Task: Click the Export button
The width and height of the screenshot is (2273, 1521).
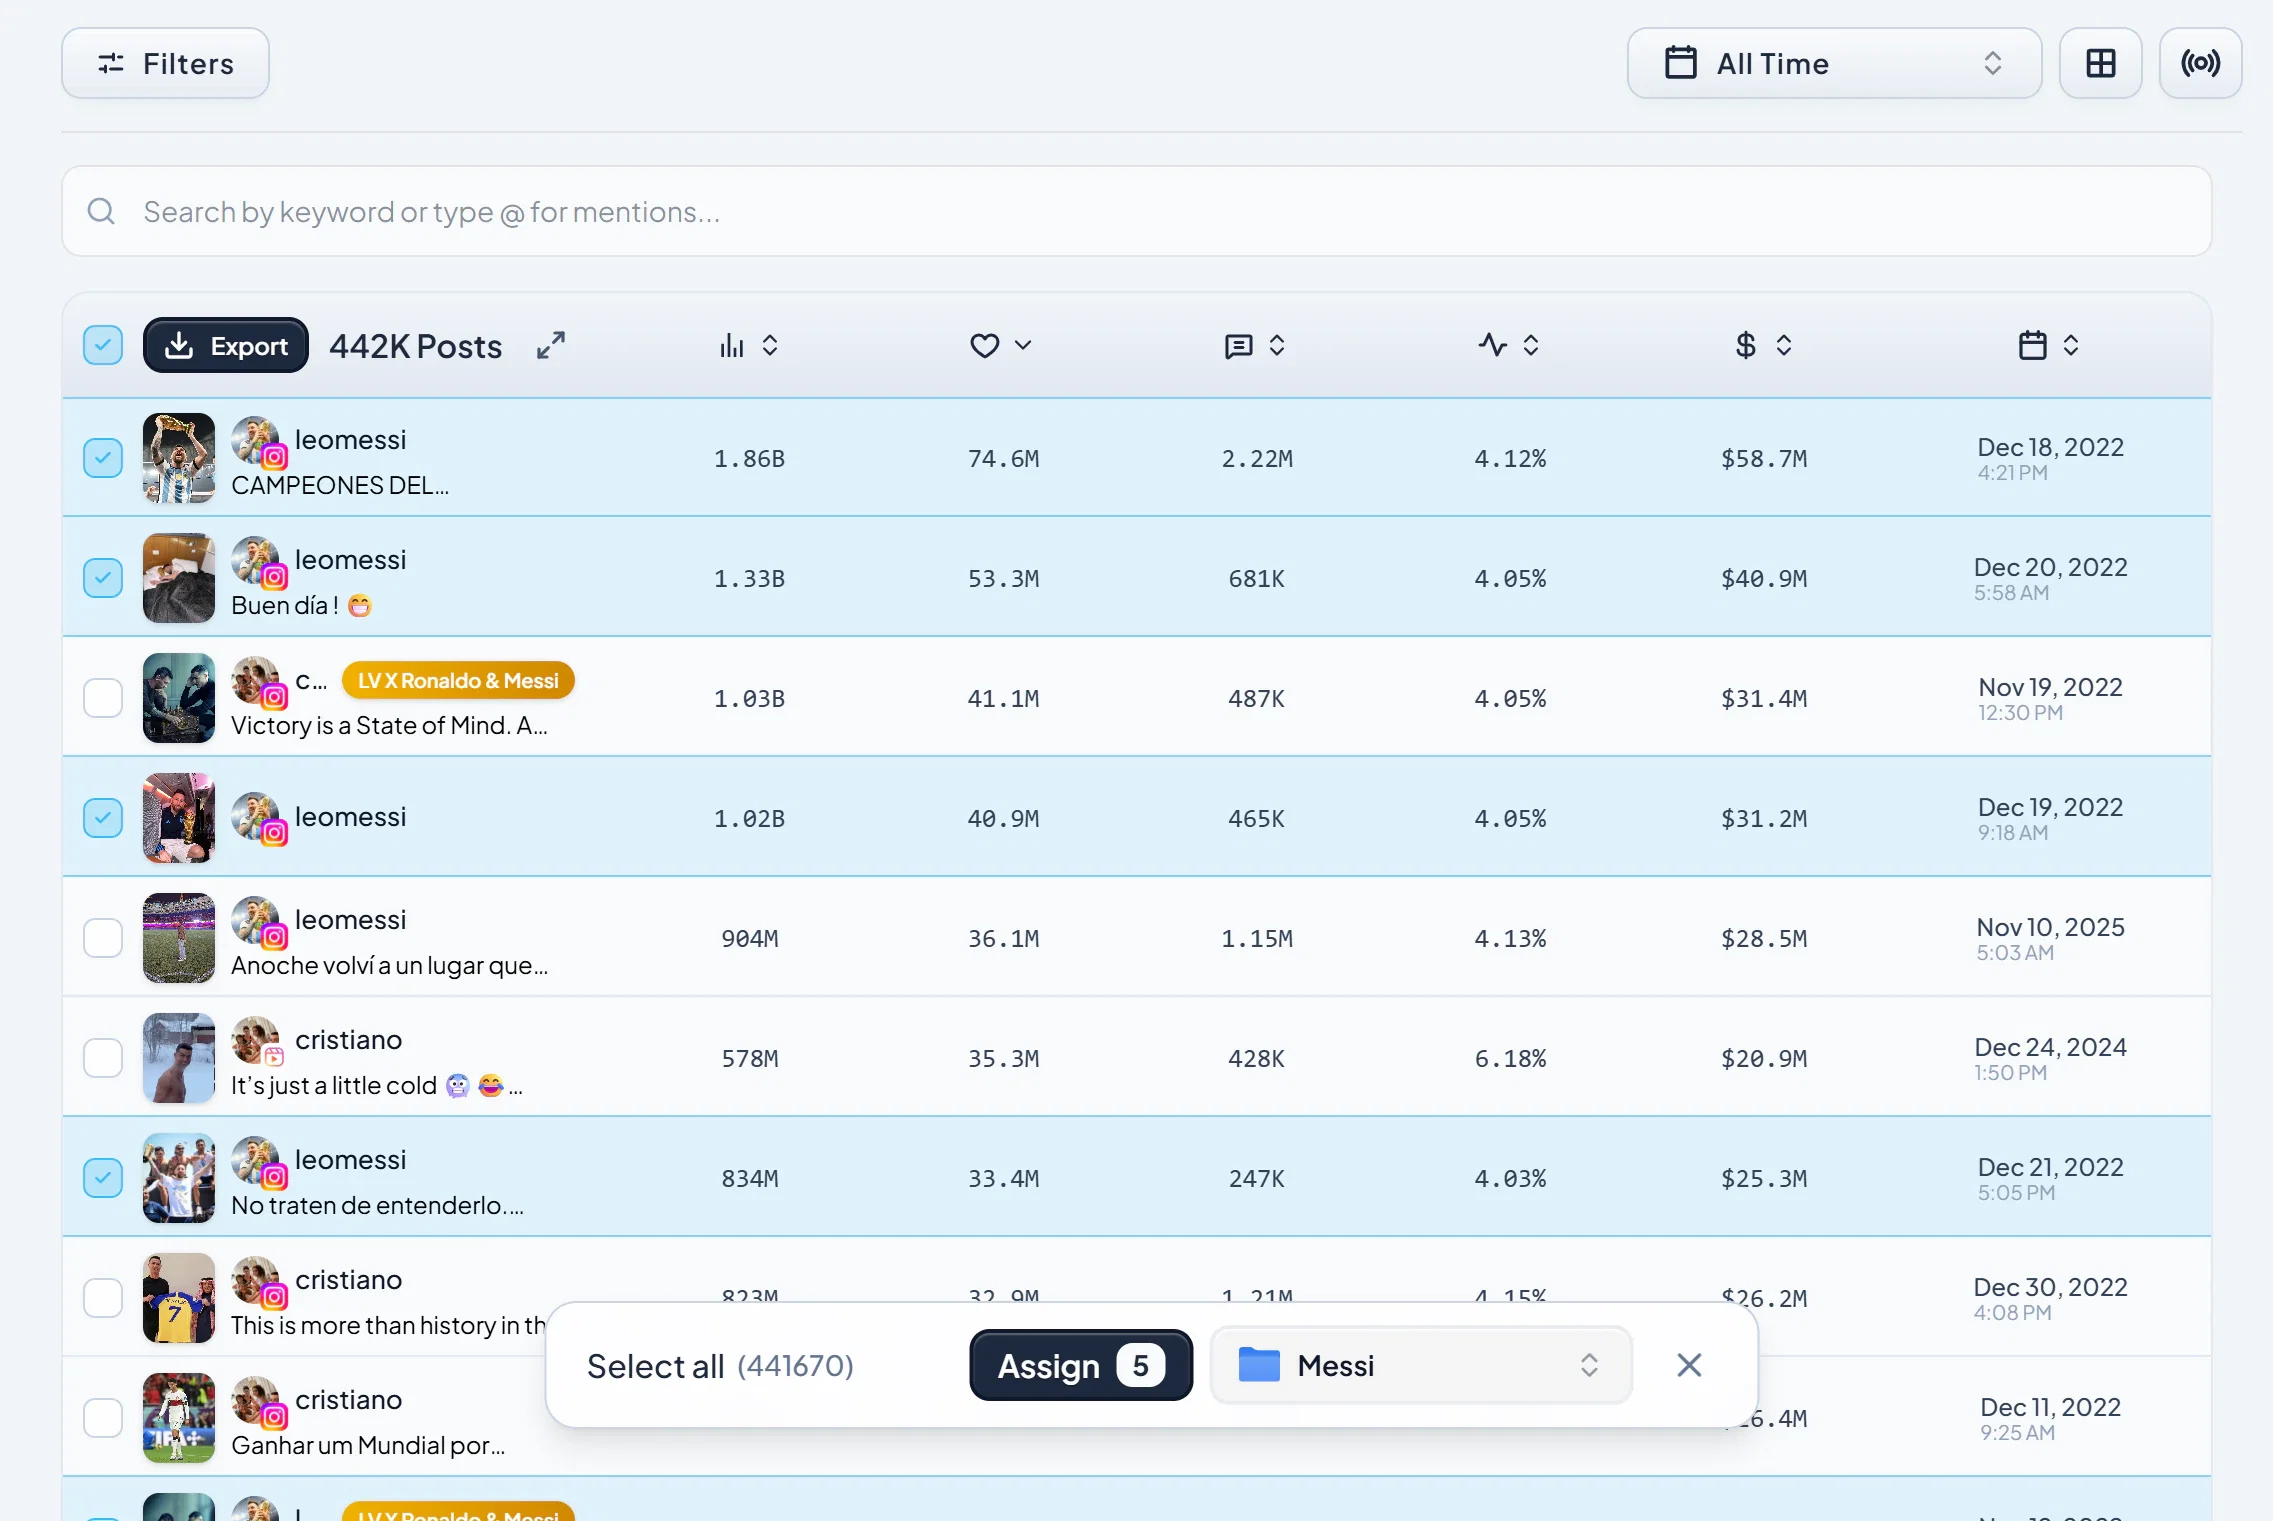Action: pos(226,346)
